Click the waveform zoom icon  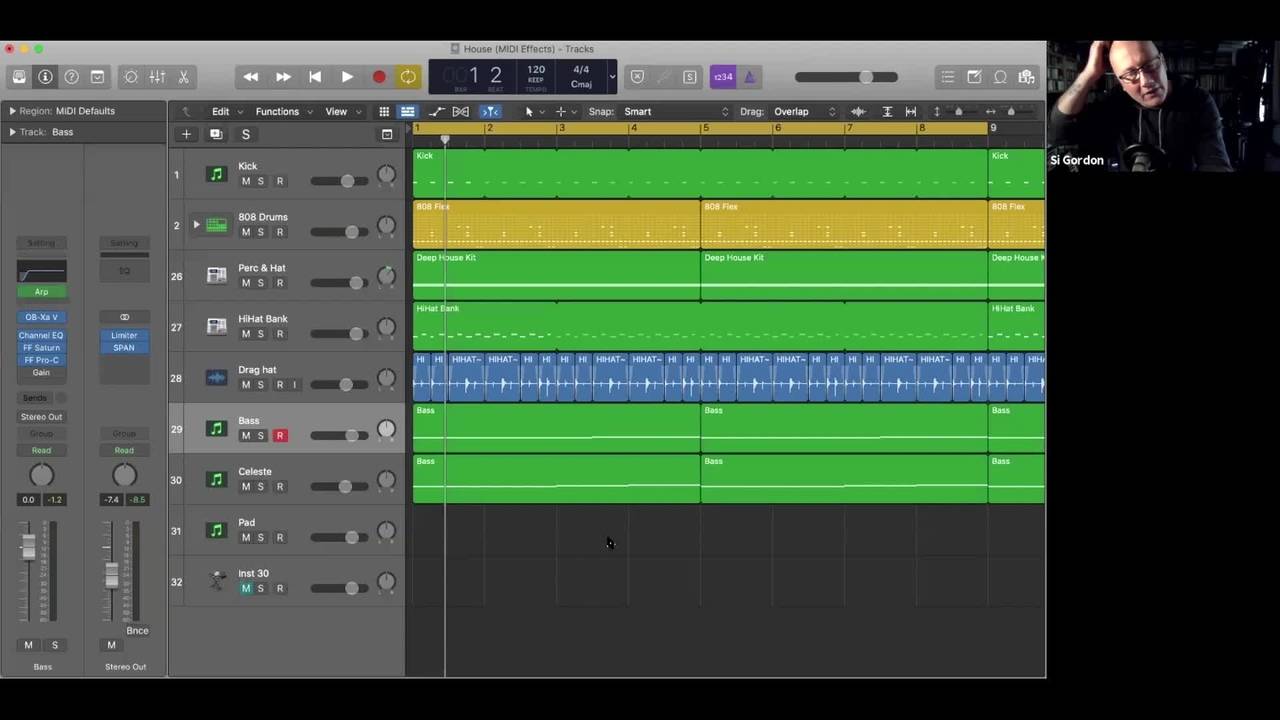click(858, 112)
